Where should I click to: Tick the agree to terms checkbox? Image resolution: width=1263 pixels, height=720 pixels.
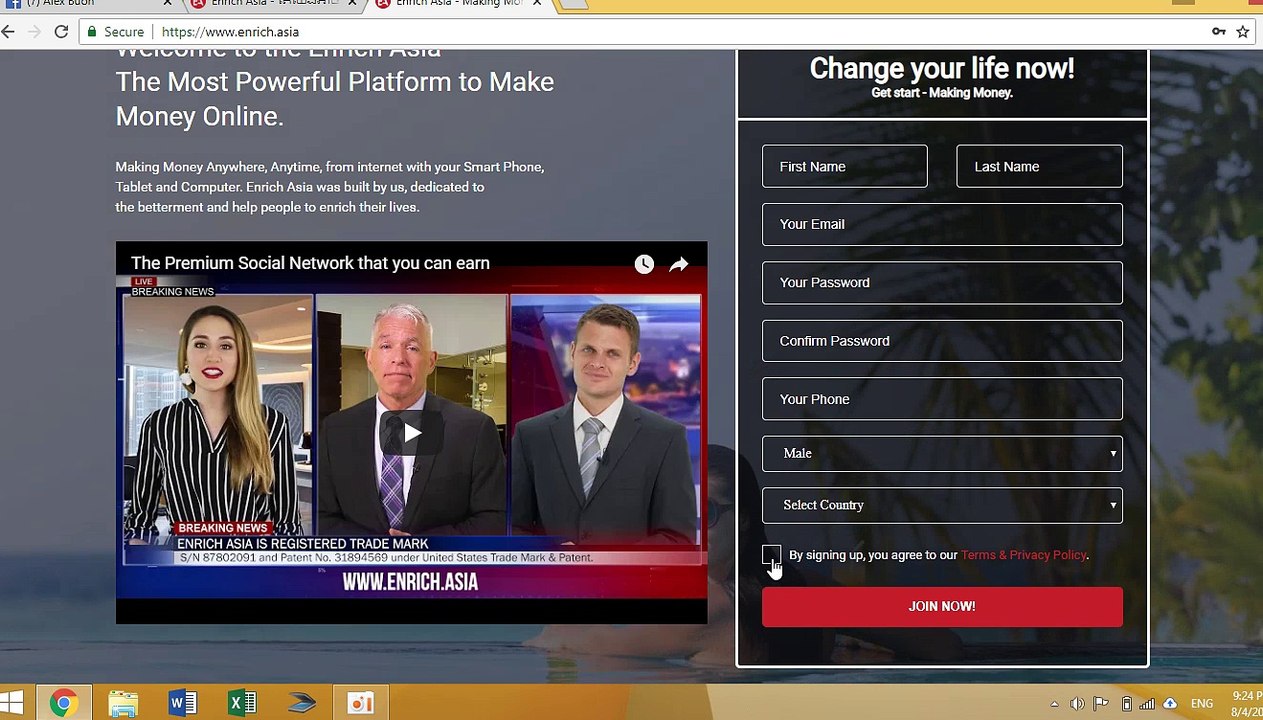(x=771, y=554)
